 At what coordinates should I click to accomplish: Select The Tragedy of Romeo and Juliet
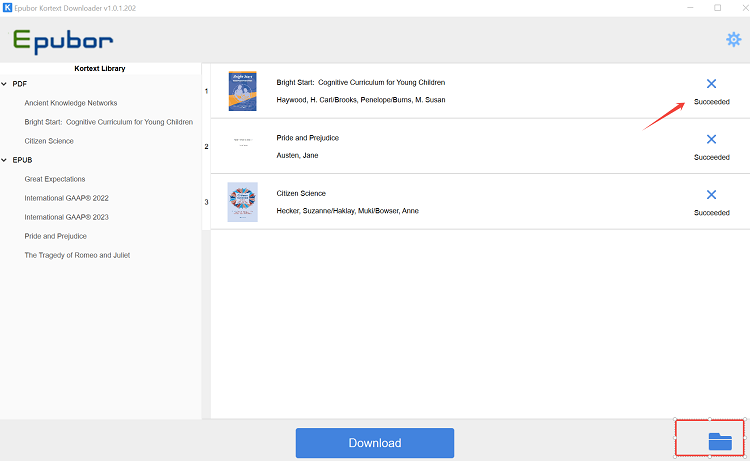click(x=77, y=255)
